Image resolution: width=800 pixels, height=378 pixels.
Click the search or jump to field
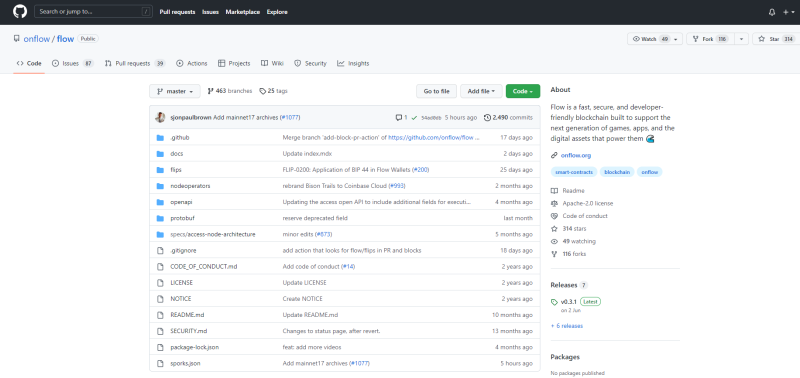coord(94,11)
